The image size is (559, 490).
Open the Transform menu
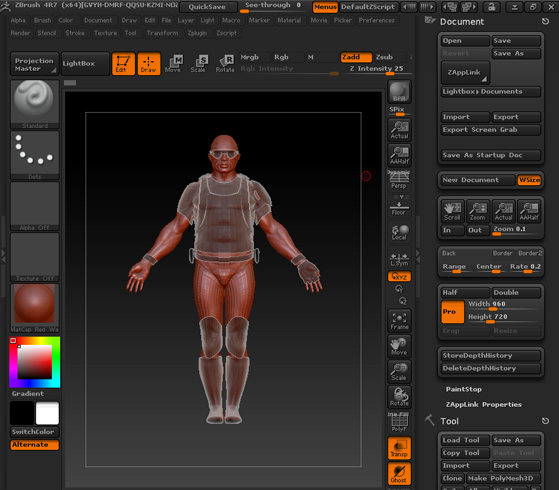coord(162,33)
